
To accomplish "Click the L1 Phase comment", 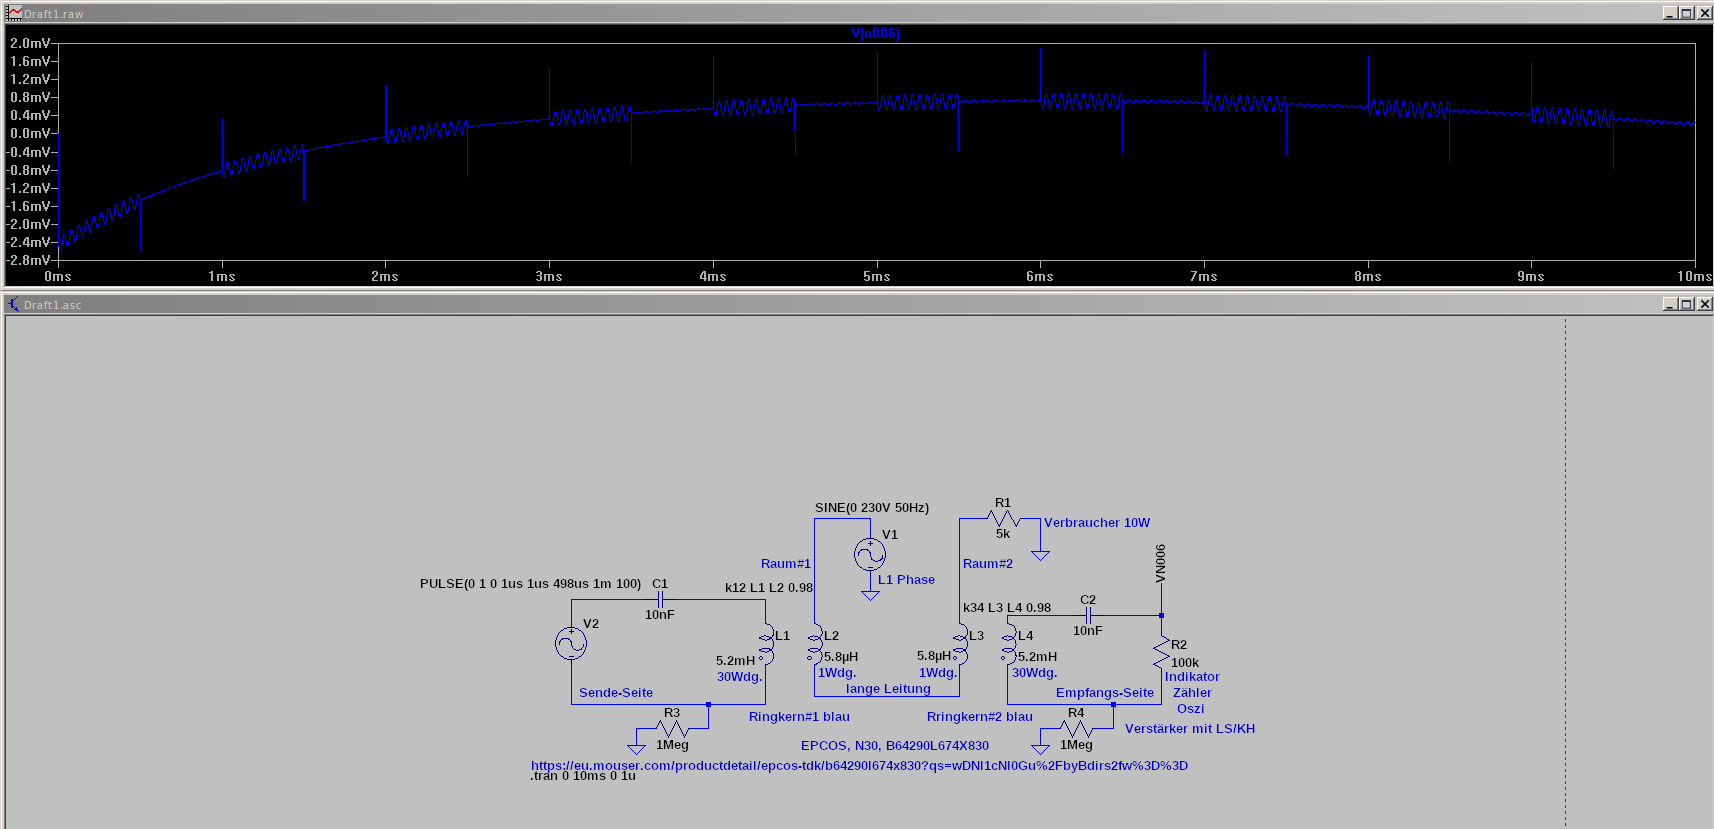I will click(x=906, y=579).
